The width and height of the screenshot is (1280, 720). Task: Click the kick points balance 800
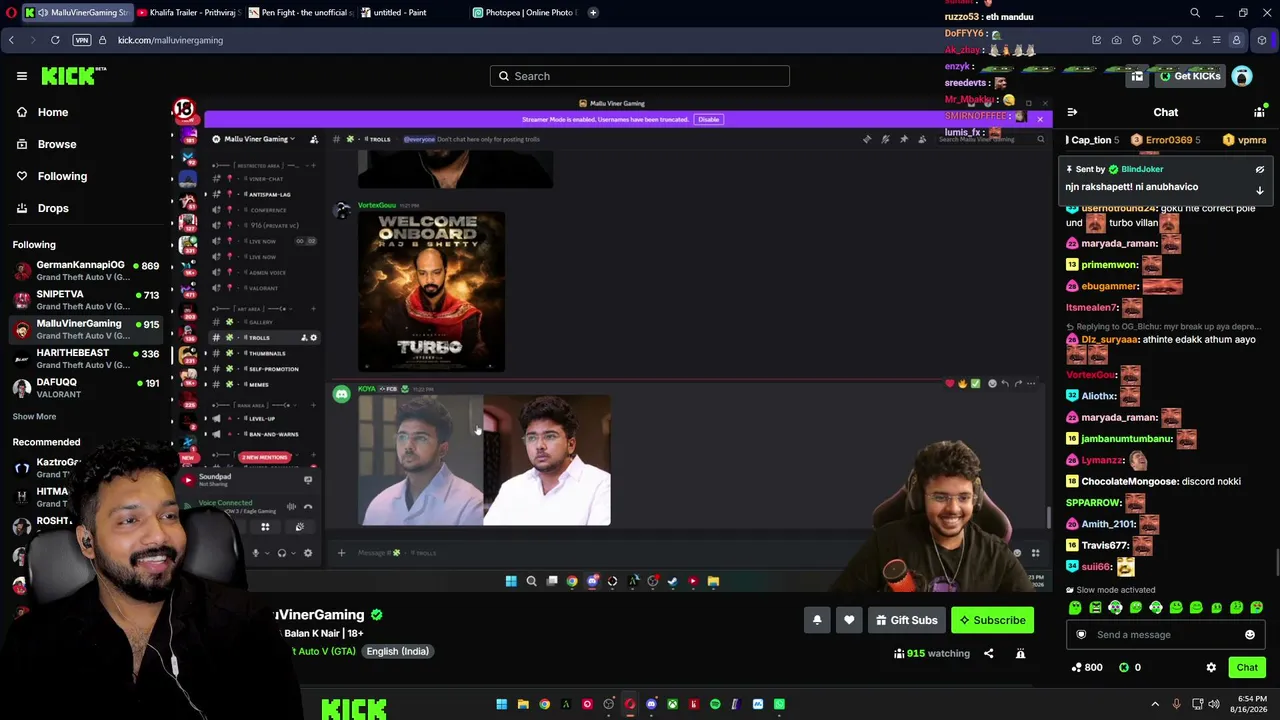pos(1087,668)
